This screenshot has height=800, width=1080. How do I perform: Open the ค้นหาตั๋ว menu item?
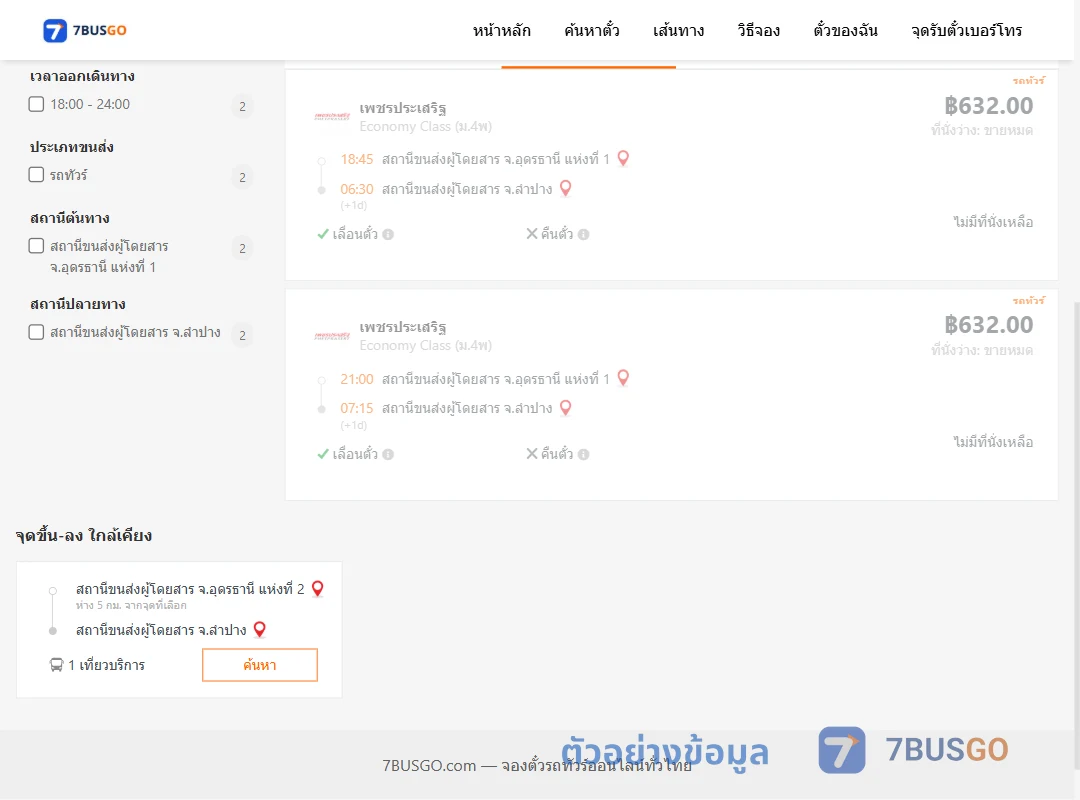[x=592, y=30]
